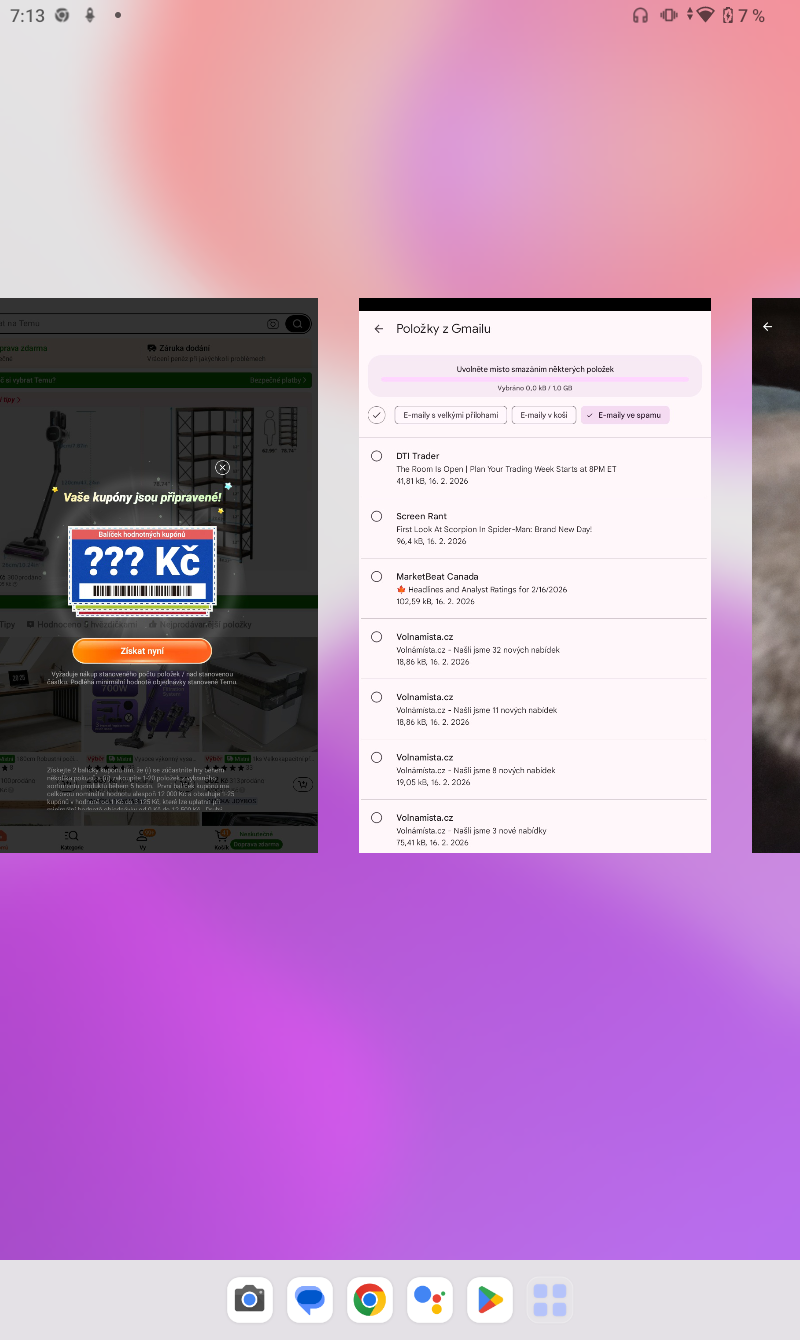Tap back arrow in rightmost app card
This screenshot has width=800, height=1340.
[767, 327]
